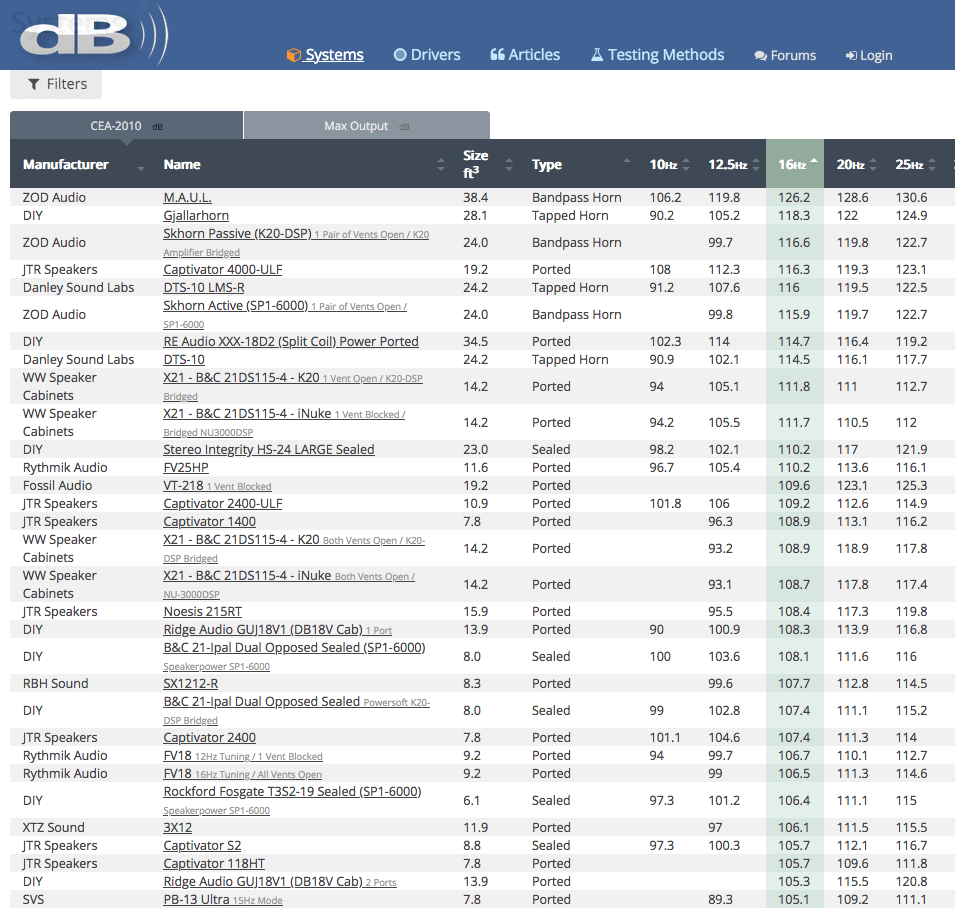955x908 pixels.
Task: Click the Testing Methods flask icon
Action: (597, 55)
